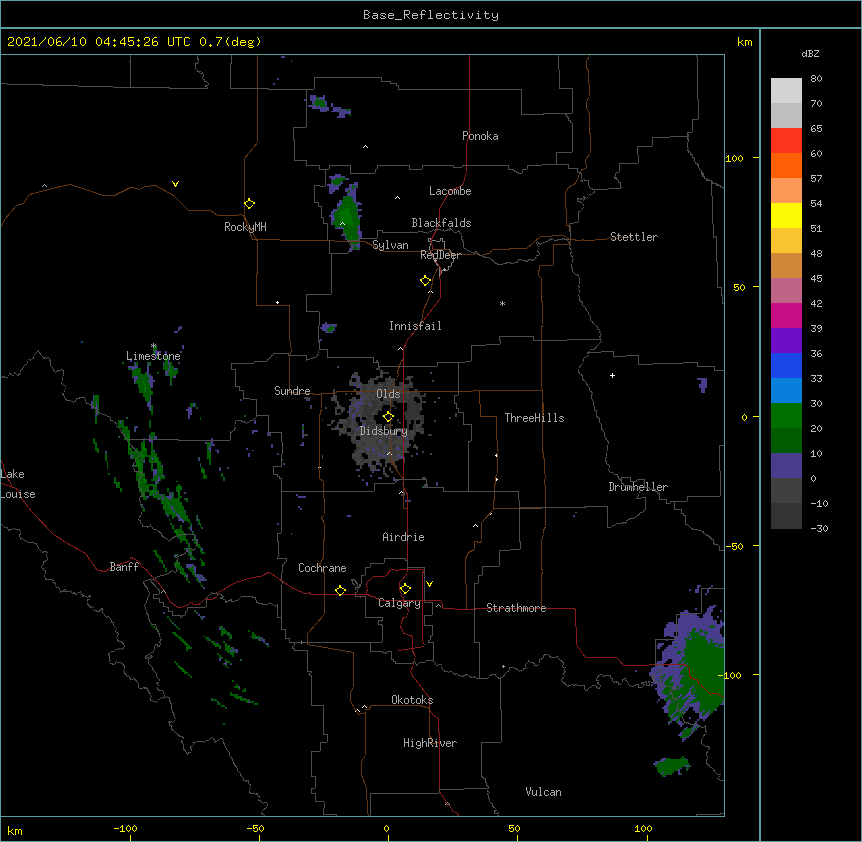Click the dBZ legend heading

tap(810, 53)
